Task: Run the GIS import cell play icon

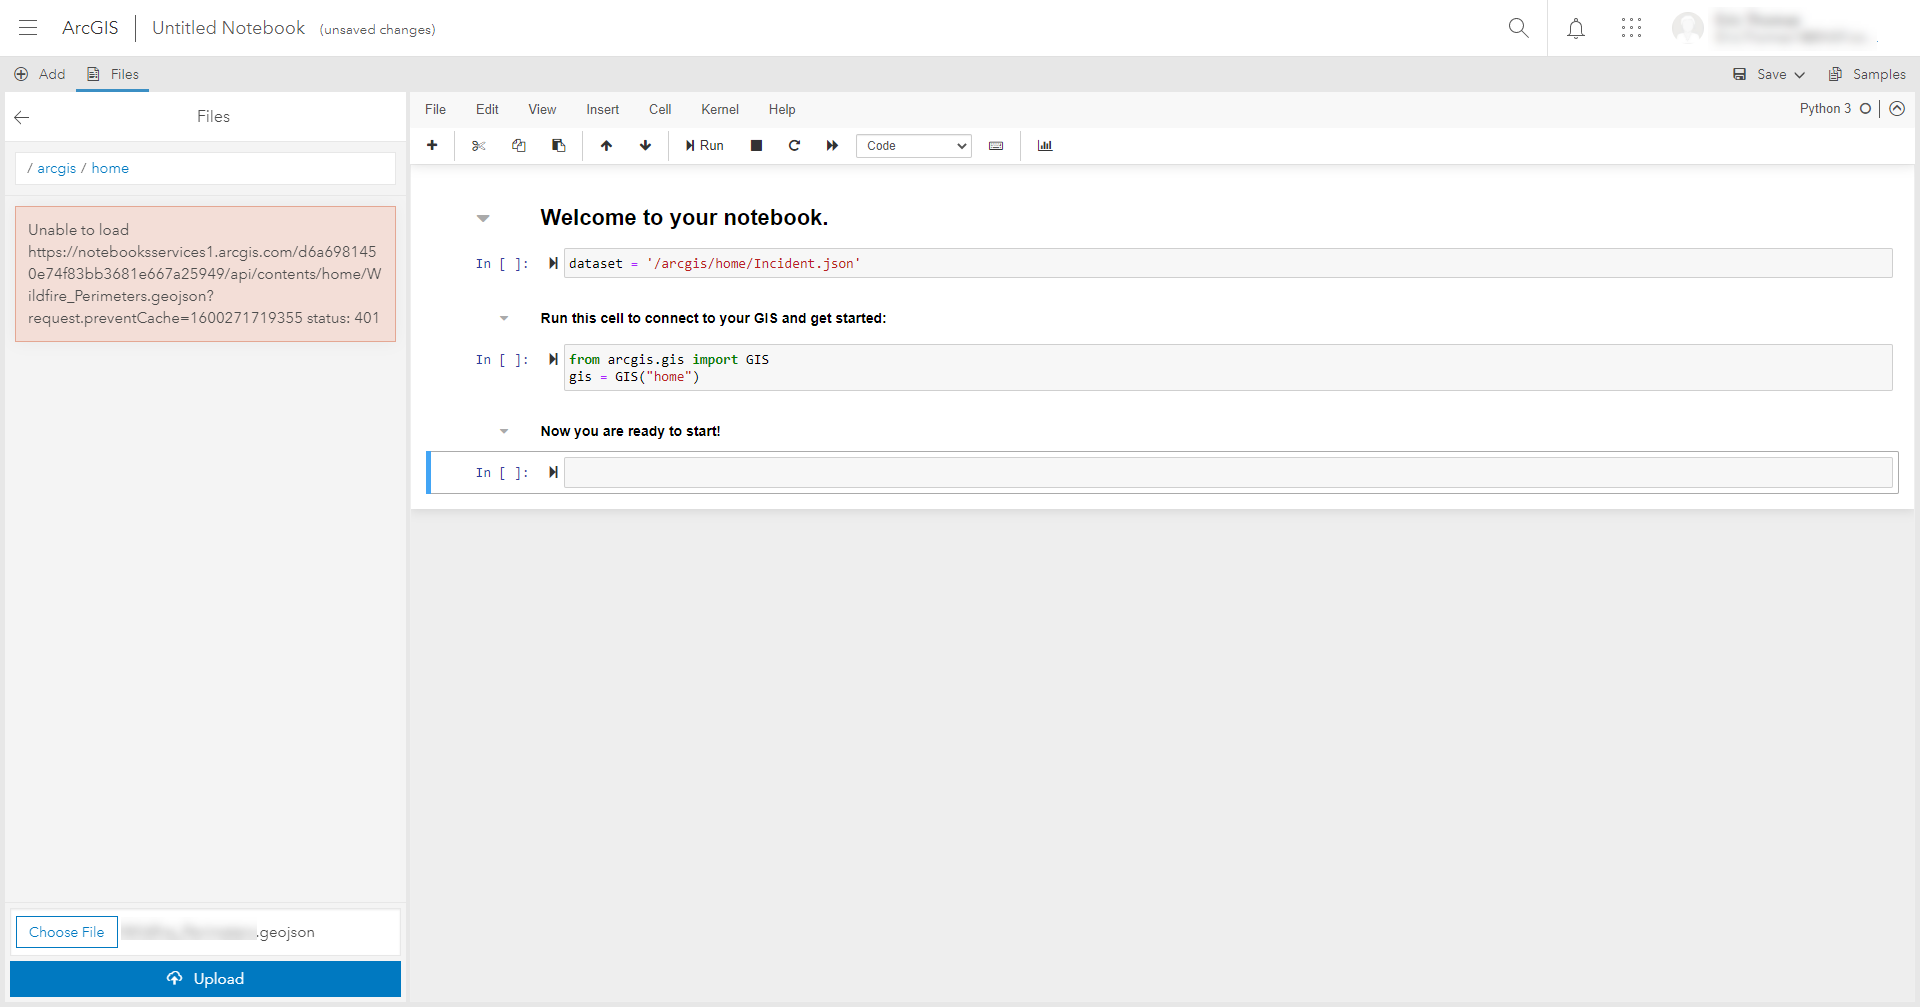Action: pyautogui.click(x=553, y=360)
